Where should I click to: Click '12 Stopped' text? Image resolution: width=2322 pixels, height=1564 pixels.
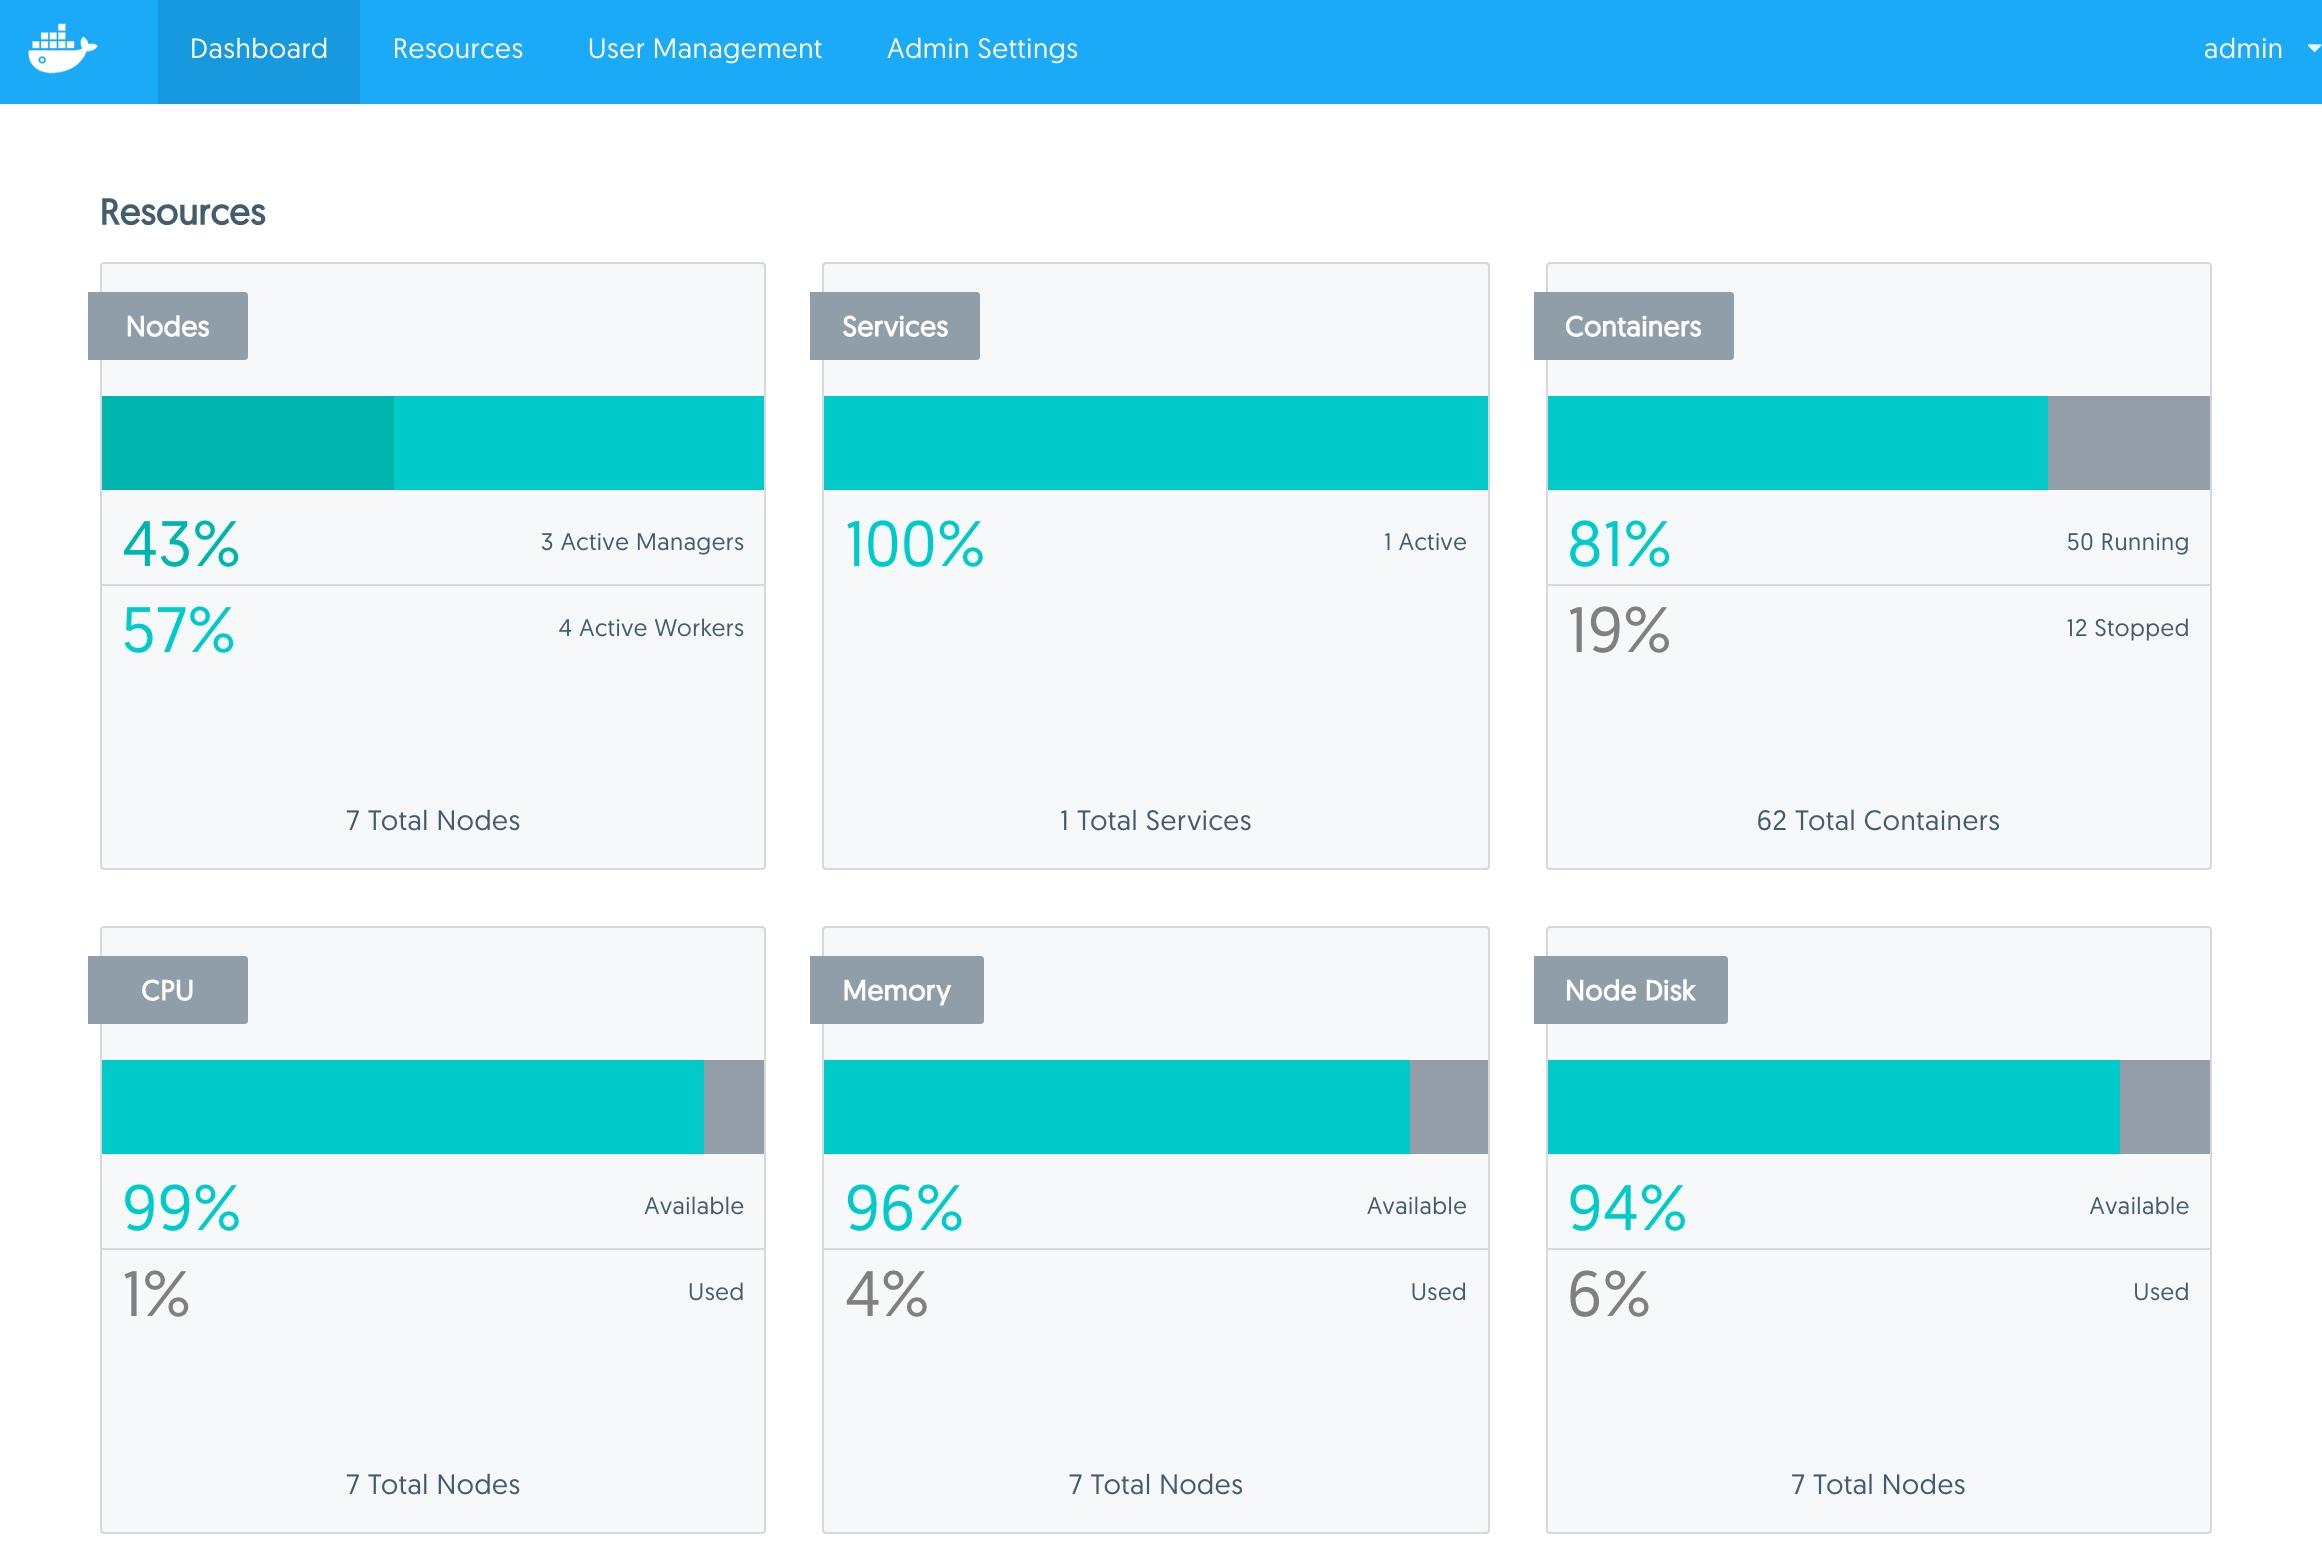tap(2128, 628)
